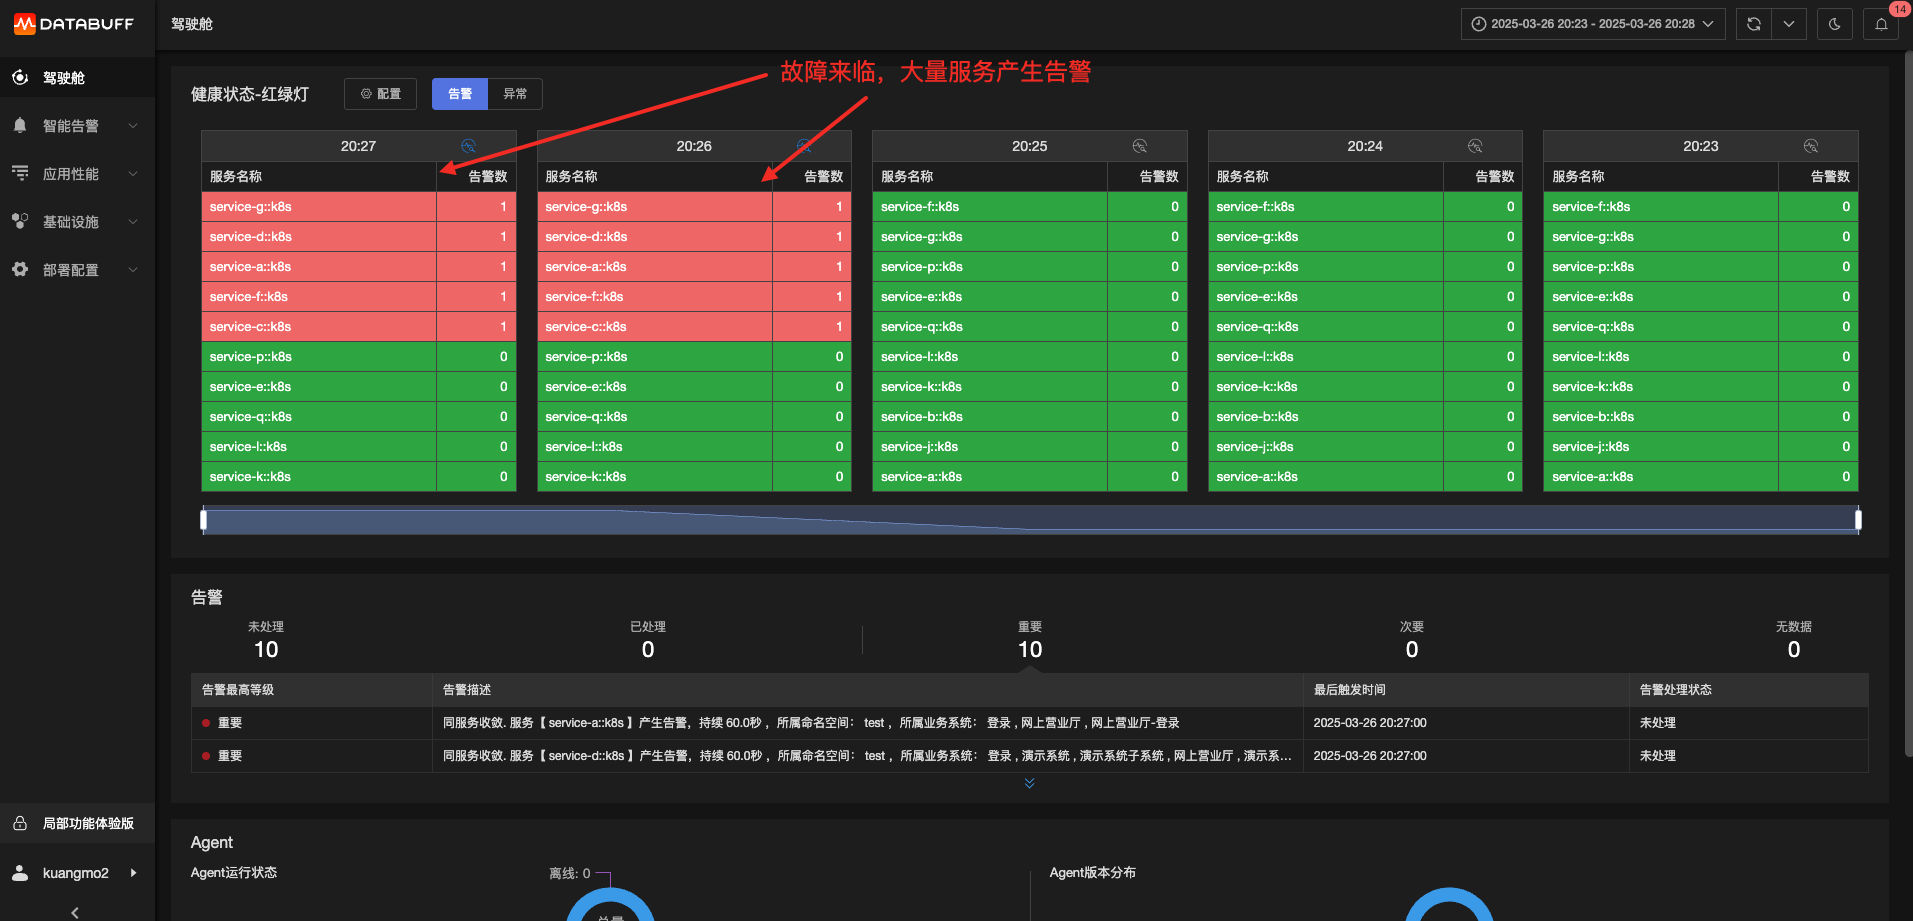
Task: Click the middle of the timeline range bar
Action: tap(1031, 519)
